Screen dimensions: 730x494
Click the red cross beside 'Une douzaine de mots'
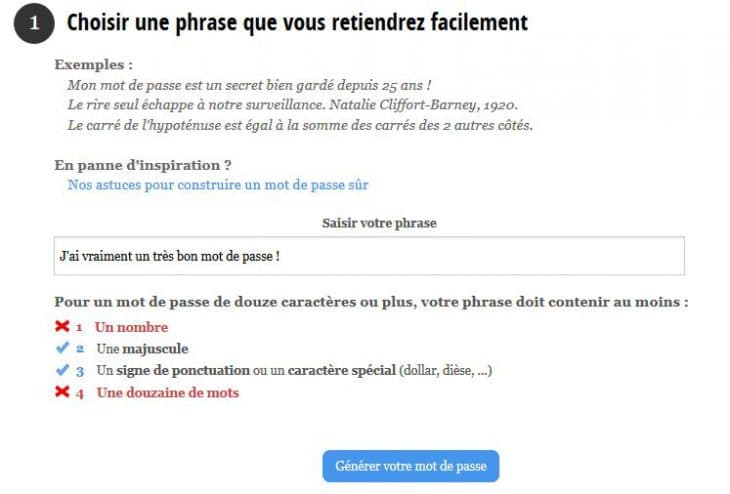(62, 393)
